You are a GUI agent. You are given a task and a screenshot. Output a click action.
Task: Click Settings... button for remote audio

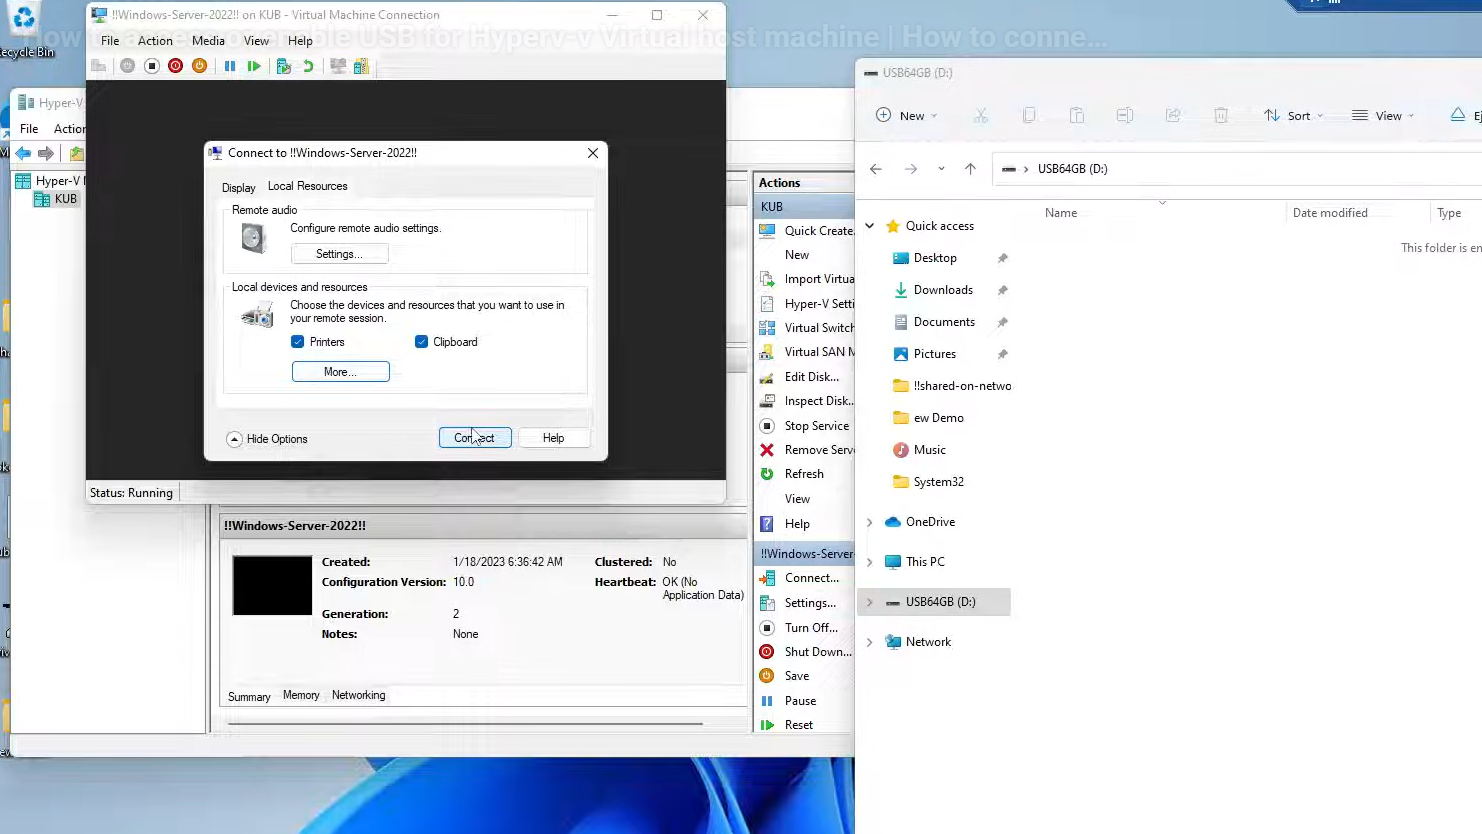pos(340,254)
